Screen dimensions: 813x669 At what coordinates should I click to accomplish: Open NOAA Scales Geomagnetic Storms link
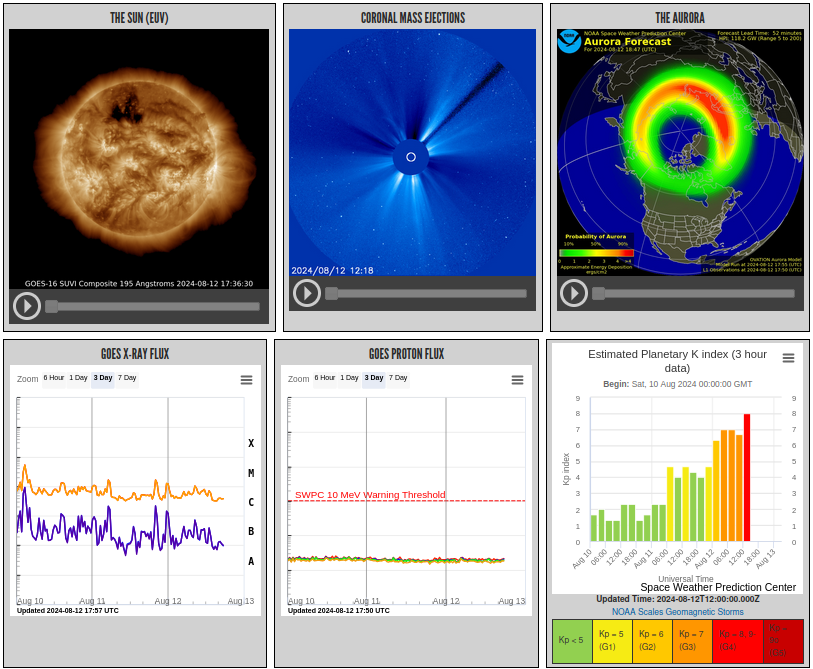point(677,611)
